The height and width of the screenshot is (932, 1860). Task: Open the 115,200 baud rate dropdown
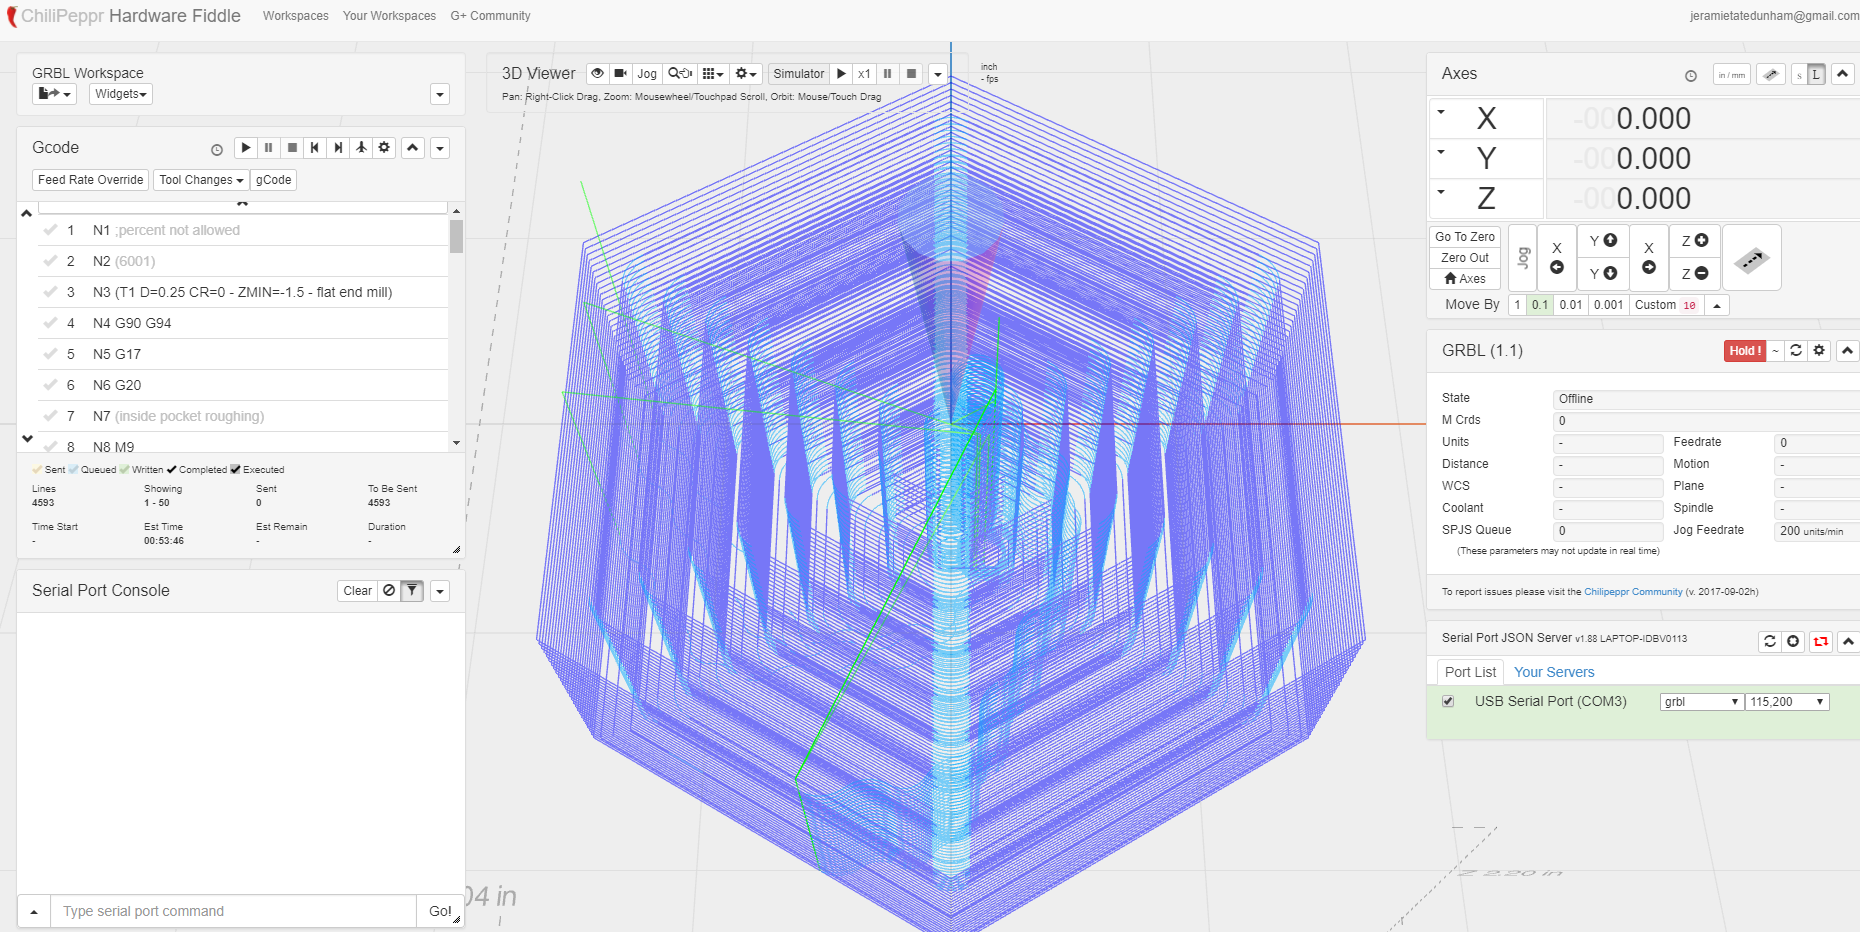(x=1787, y=702)
